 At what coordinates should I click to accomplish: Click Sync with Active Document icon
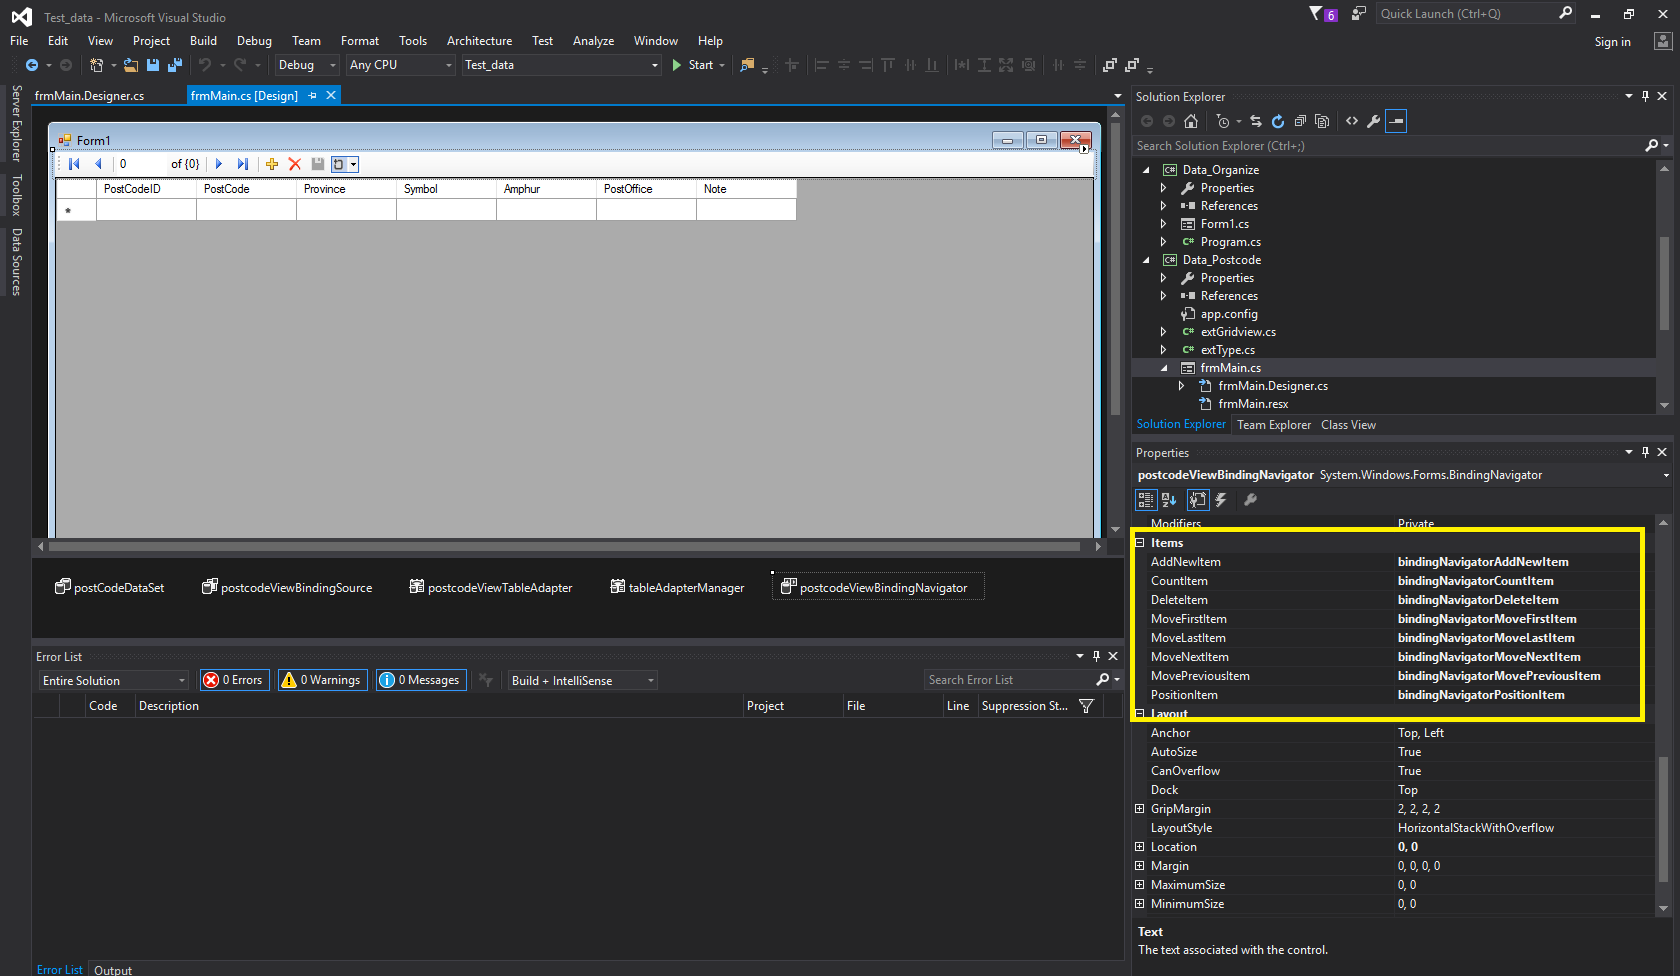[x=1256, y=121]
